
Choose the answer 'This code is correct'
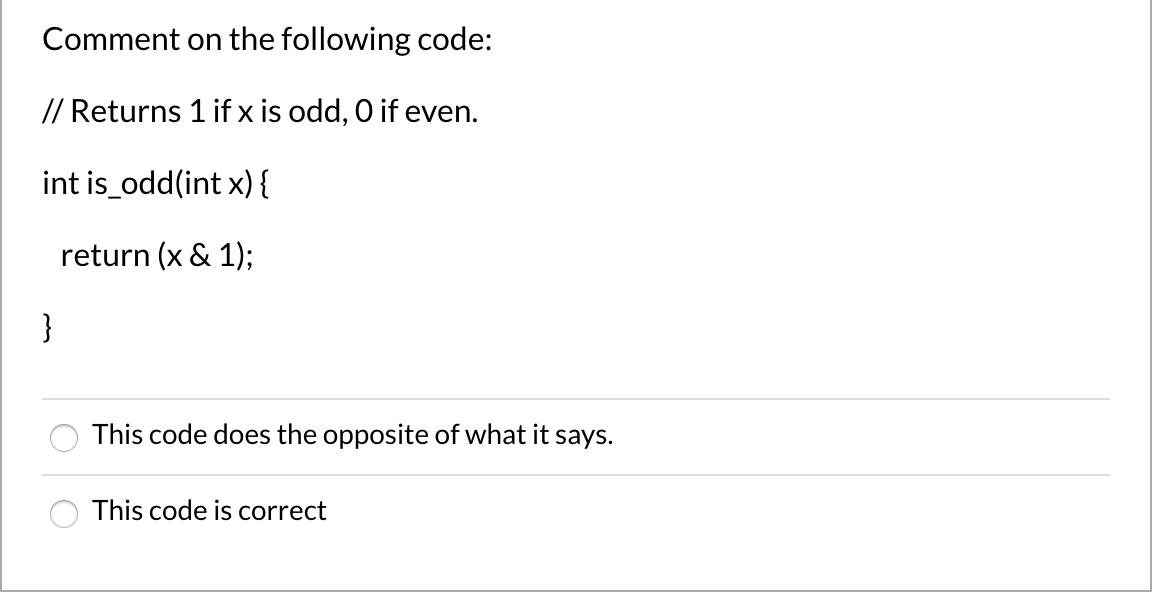click(209, 512)
